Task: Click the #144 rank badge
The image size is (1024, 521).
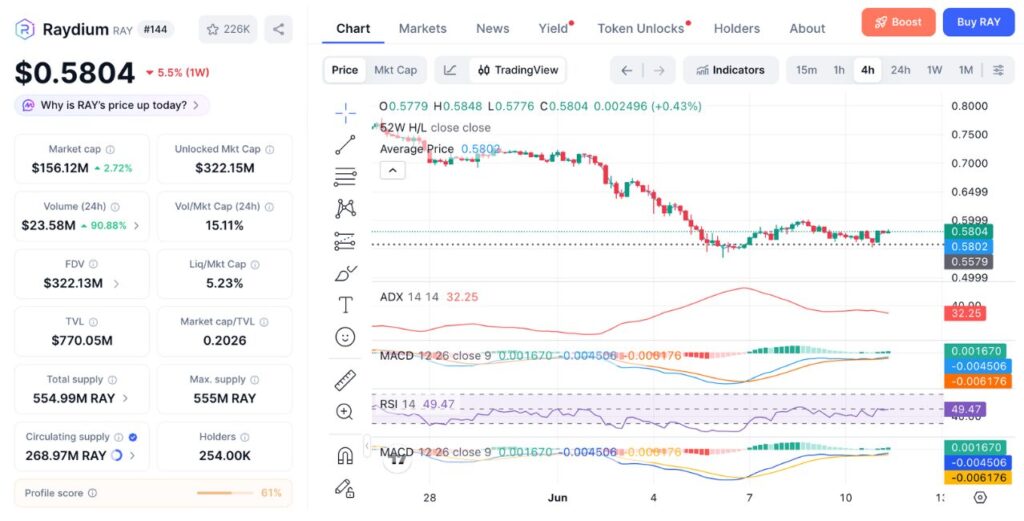Action: pos(155,29)
